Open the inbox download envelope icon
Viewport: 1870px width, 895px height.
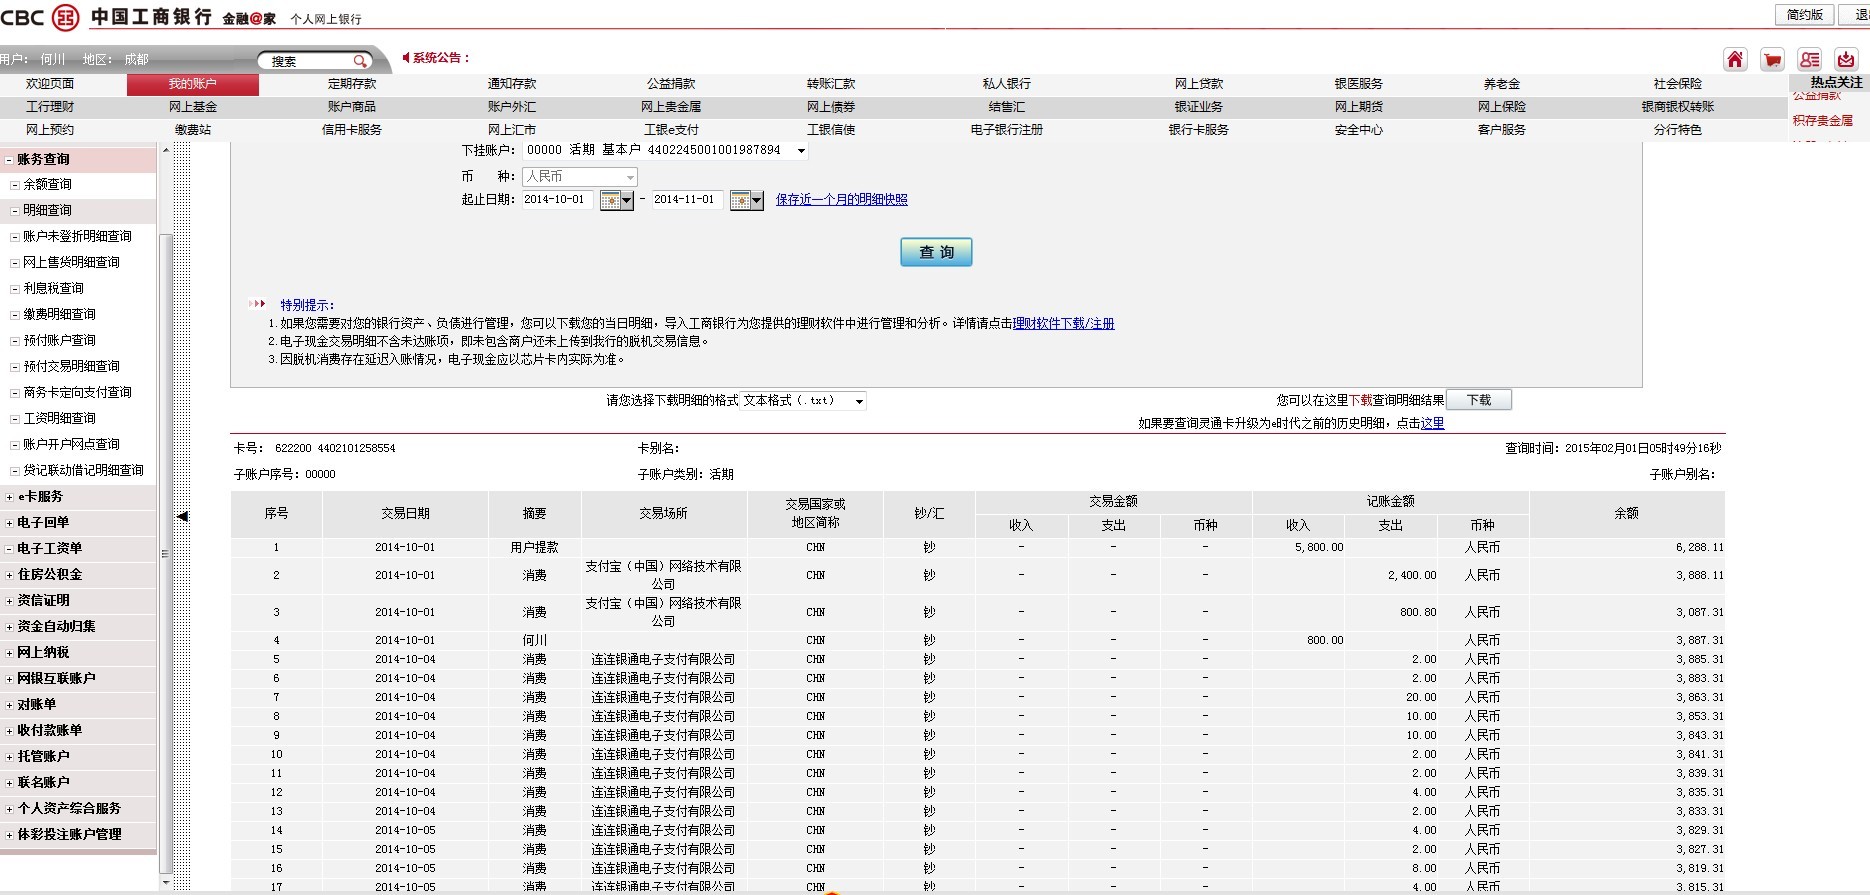1846,59
